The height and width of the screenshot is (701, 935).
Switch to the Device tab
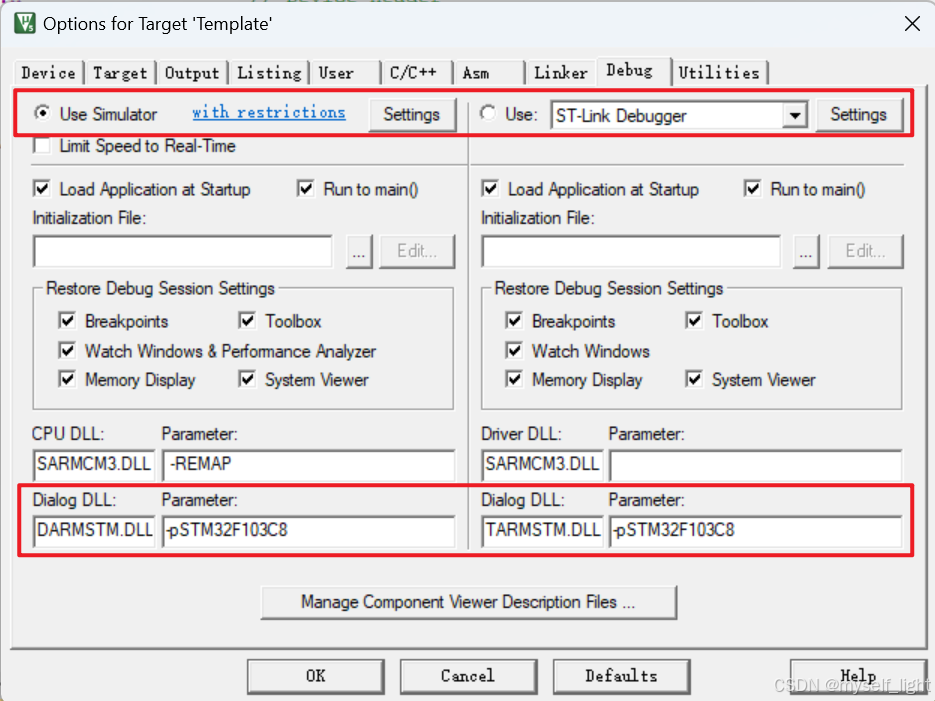48,73
